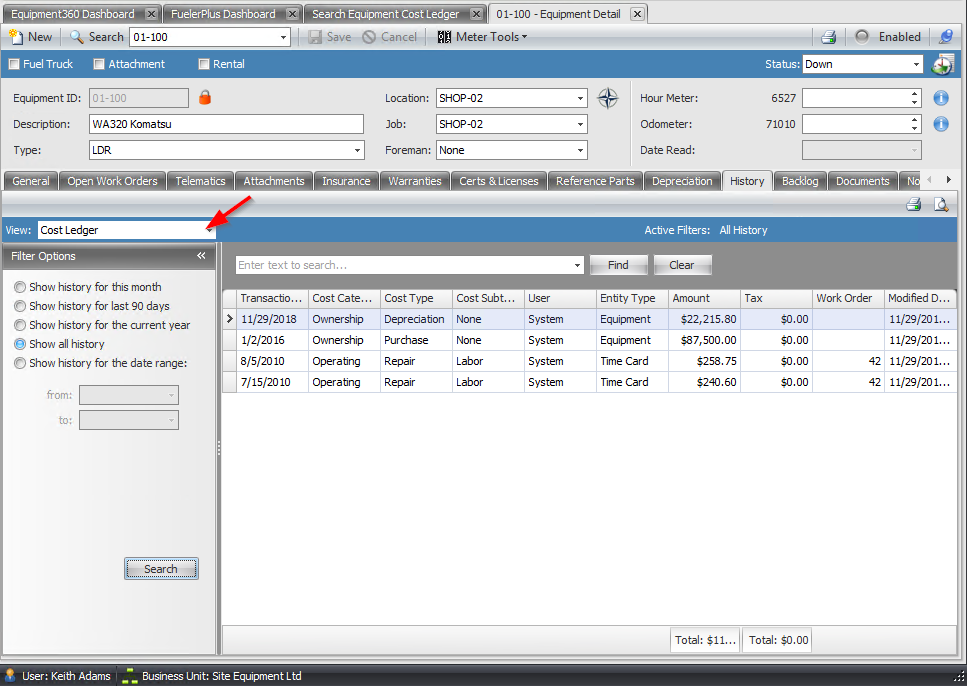This screenshot has height=686, width=967.
Task: Click the Search button in Filter Options
Action: pos(161,568)
